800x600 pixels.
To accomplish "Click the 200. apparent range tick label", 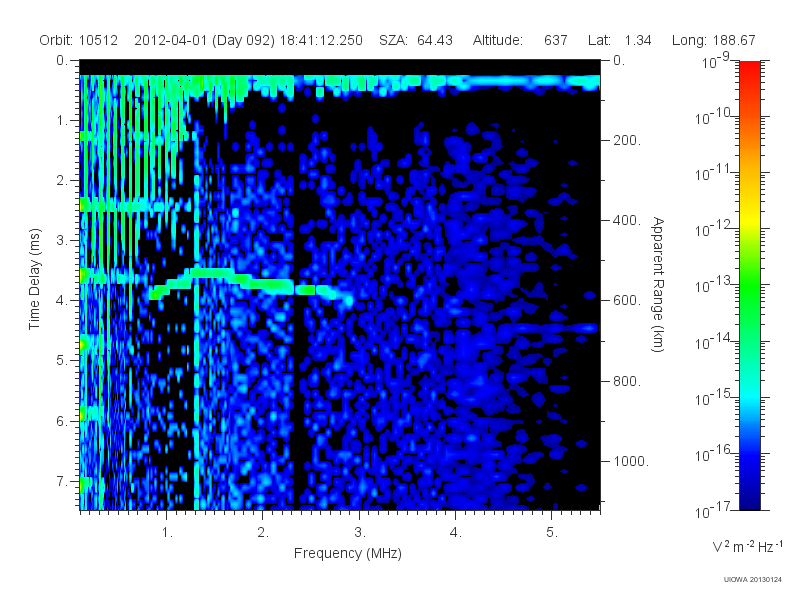I will [x=627, y=140].
